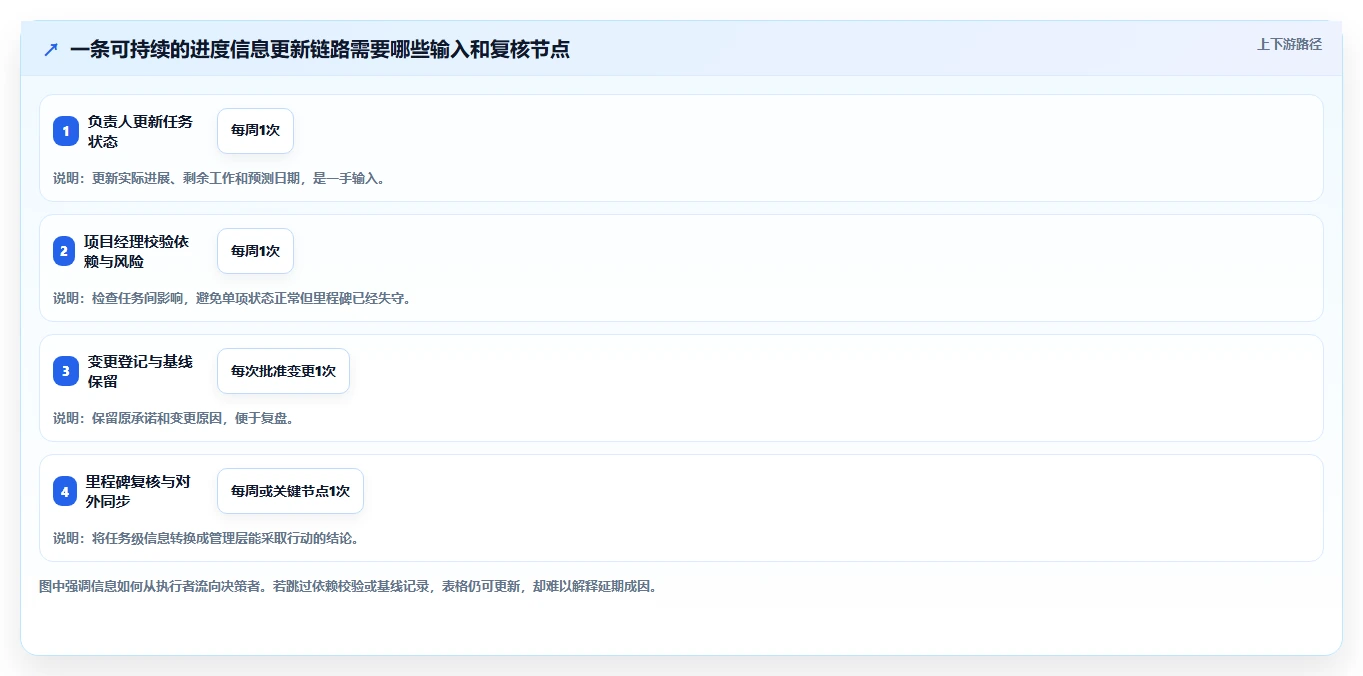1363x676 pixels.
Task: Select the step title 里程碑复核与对外同步
Action: [138, 491]
